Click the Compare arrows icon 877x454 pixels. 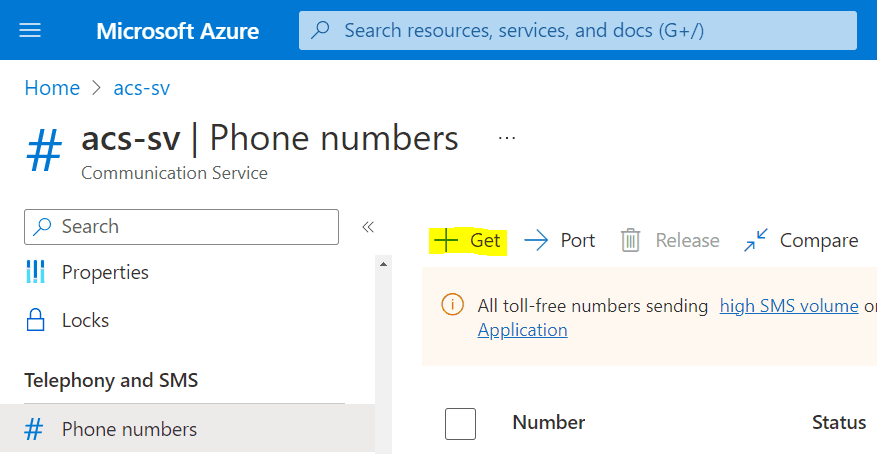pyautogui.click(x=756, y=240)
